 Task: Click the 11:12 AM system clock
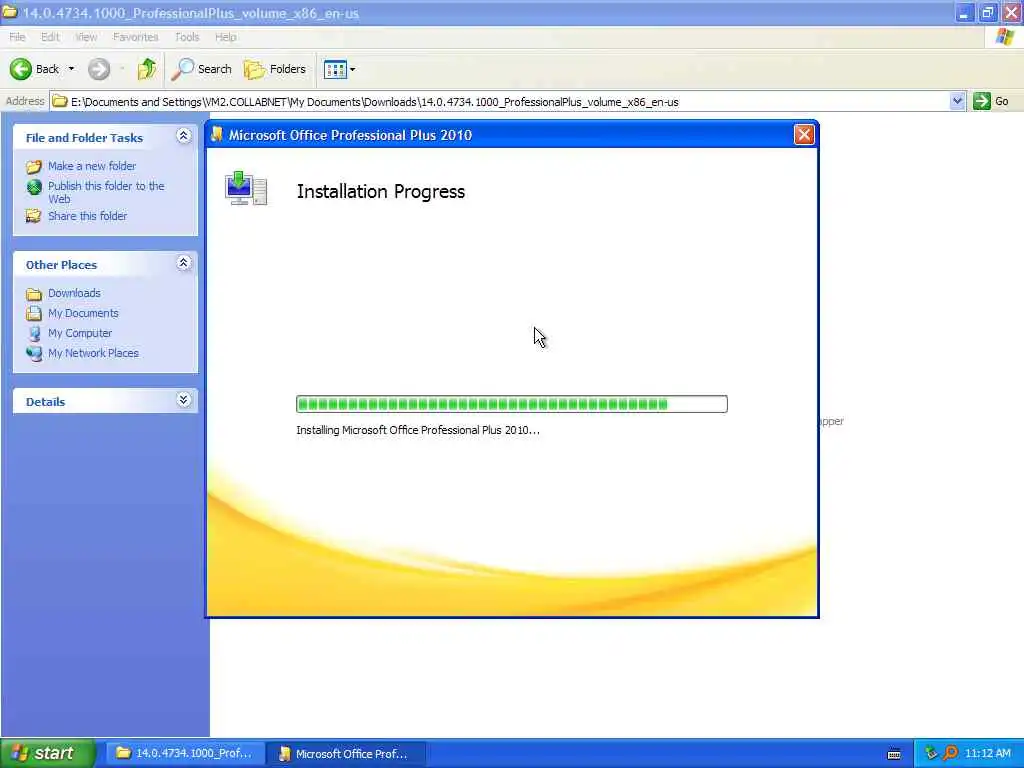point(987,754)
